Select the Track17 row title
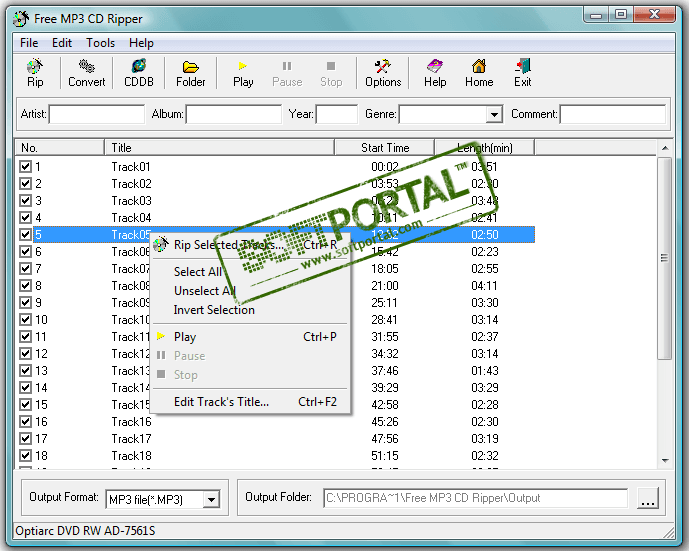The width and height of the screenshot is (689, 551). click(131, 439)
